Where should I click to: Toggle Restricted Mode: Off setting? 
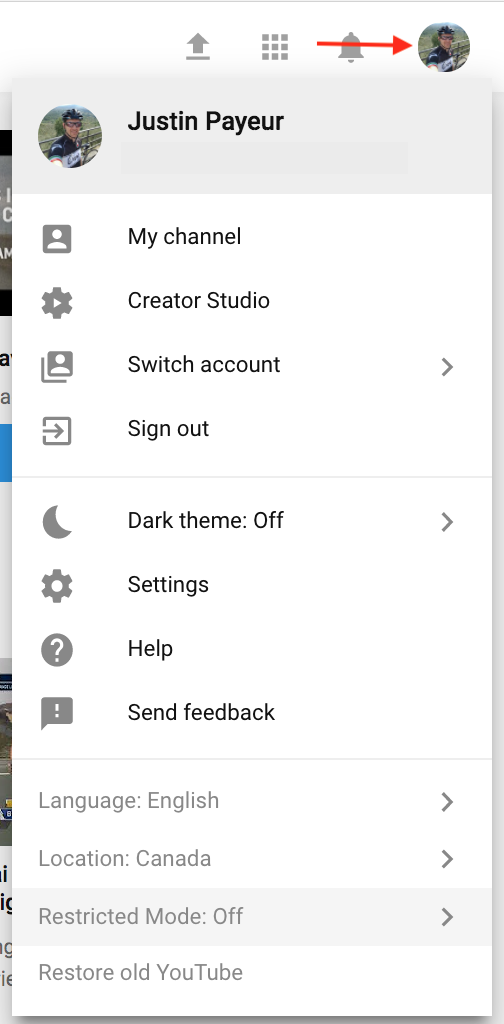(252, 916)
